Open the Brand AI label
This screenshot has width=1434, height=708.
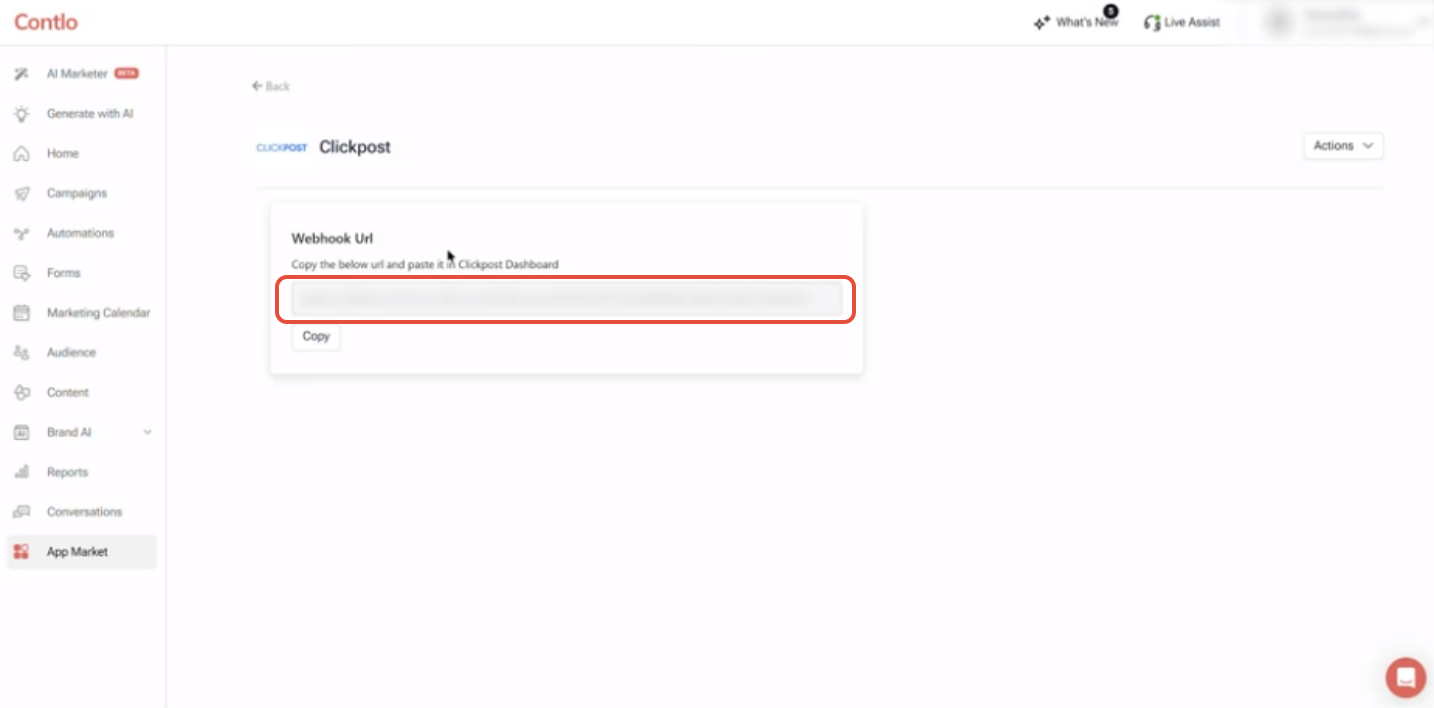69,432
